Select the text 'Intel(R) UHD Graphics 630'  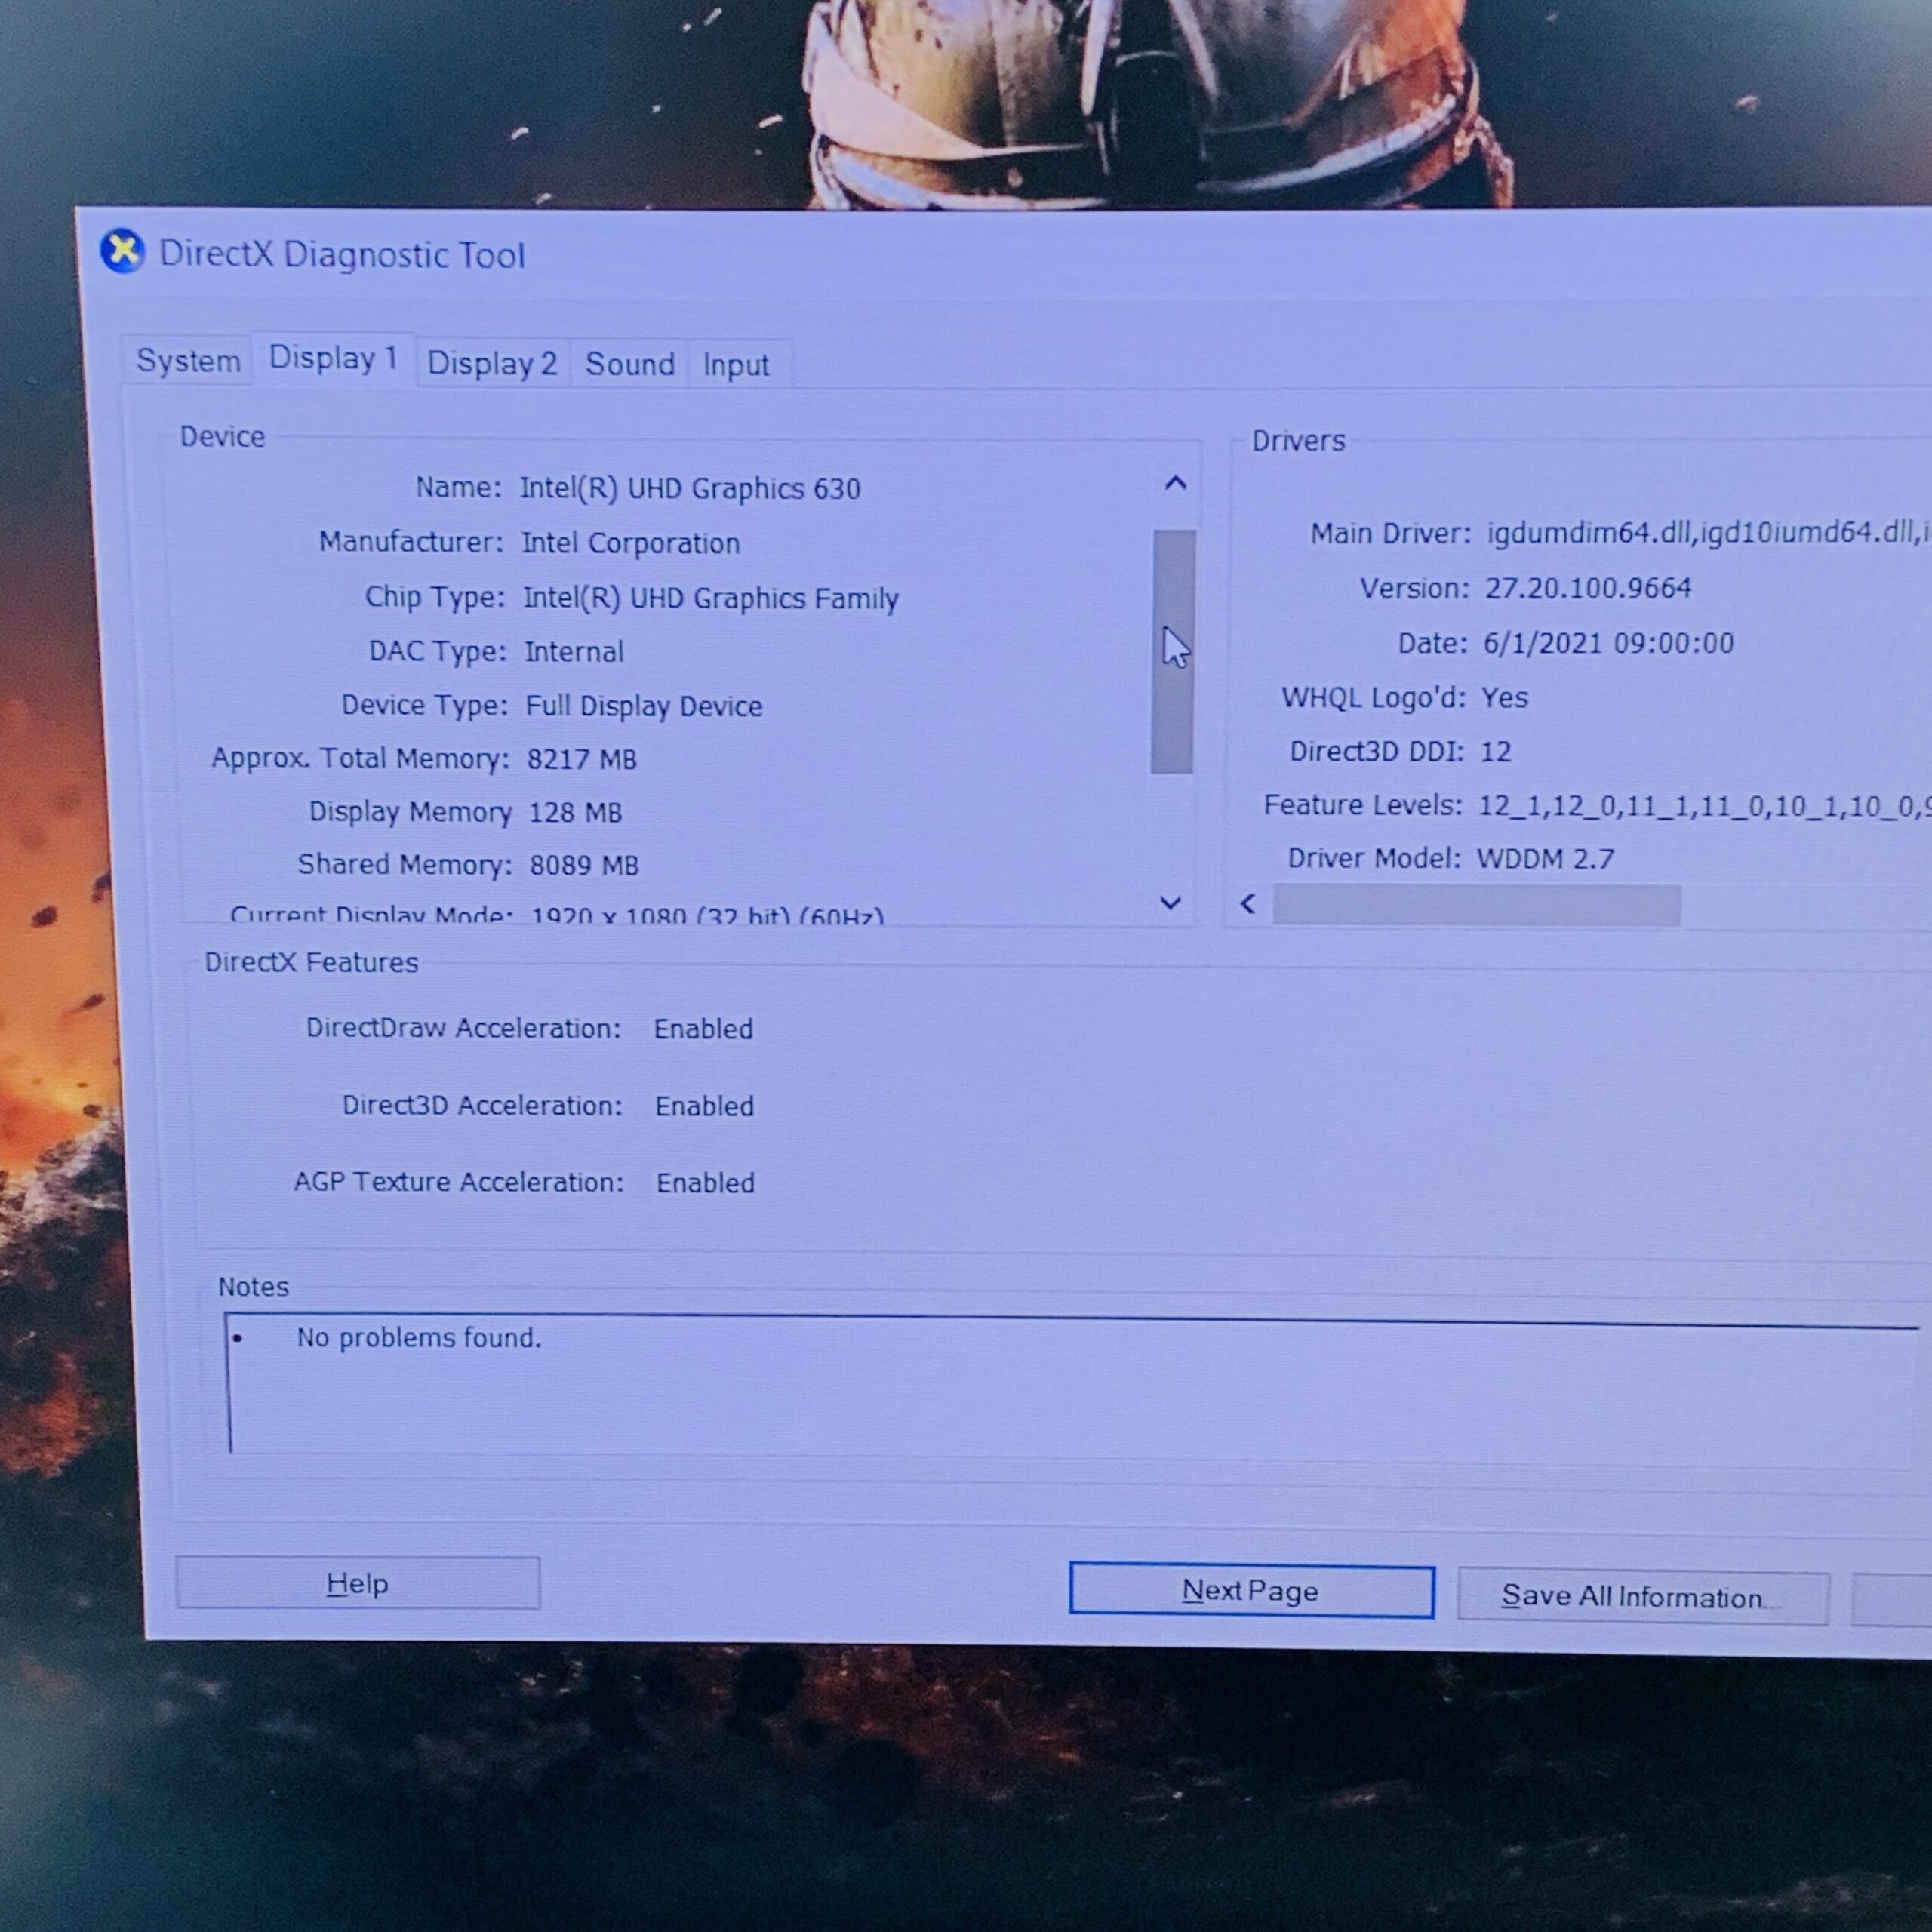(x=690, y=489)
